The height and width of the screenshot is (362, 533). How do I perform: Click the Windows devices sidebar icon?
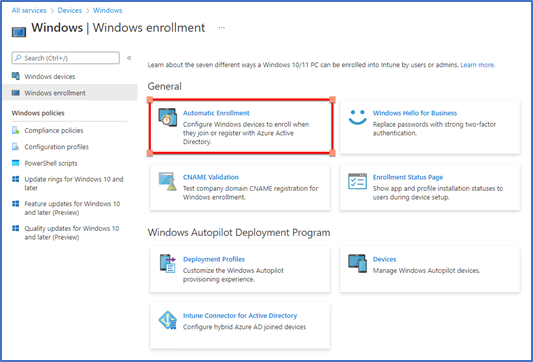16,76
